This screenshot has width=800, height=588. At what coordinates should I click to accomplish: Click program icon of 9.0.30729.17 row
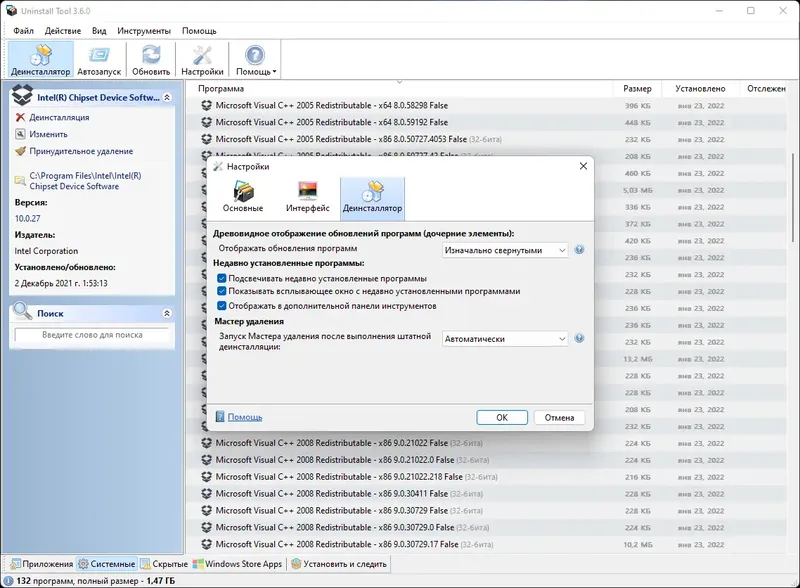(x=207, y=544)
